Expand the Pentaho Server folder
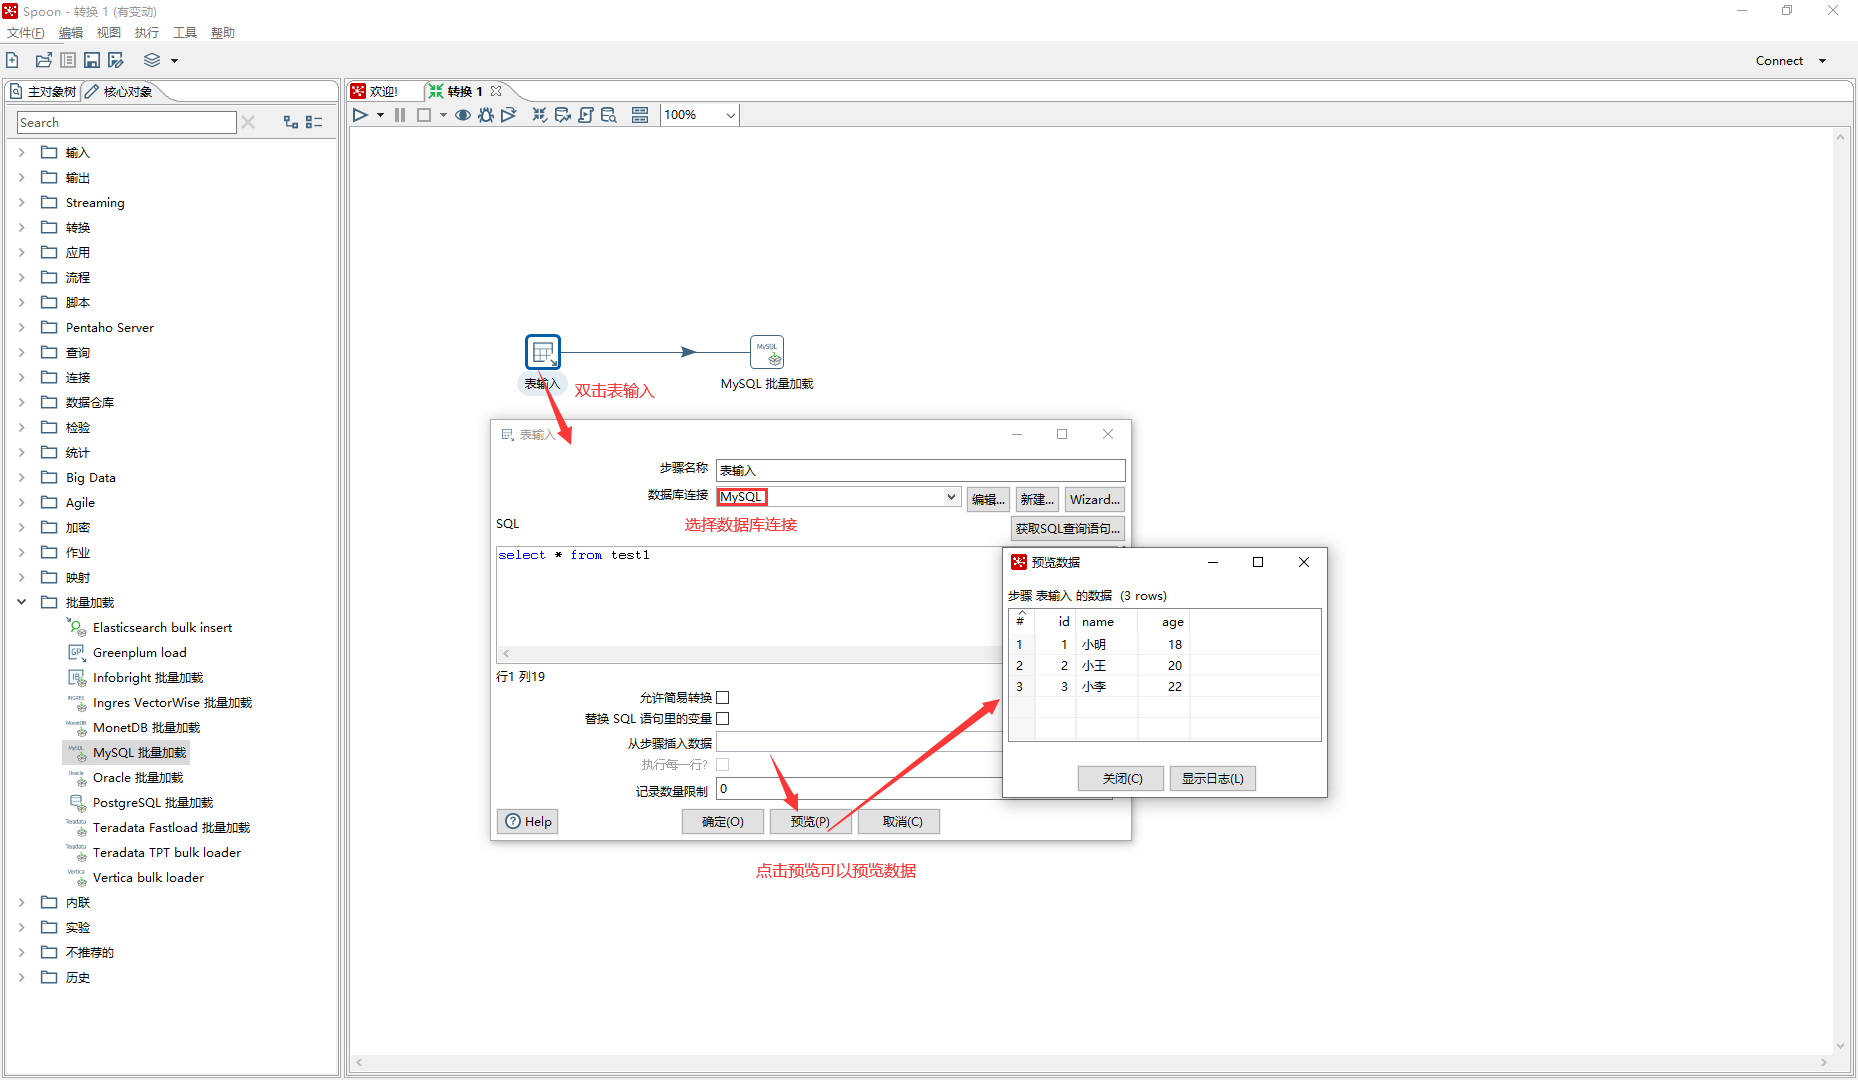 [21, 328]
